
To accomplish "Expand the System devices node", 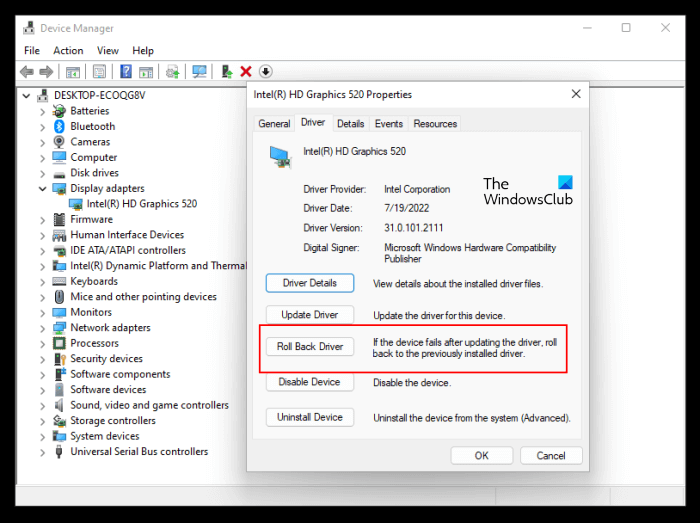I will tap(42, 436).
